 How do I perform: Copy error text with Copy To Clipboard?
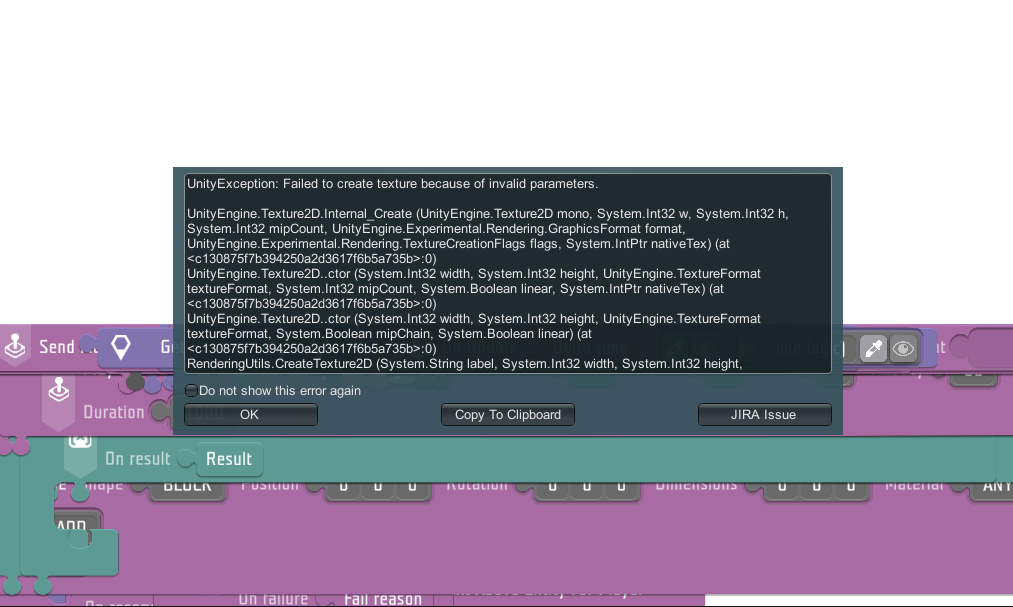508,414
